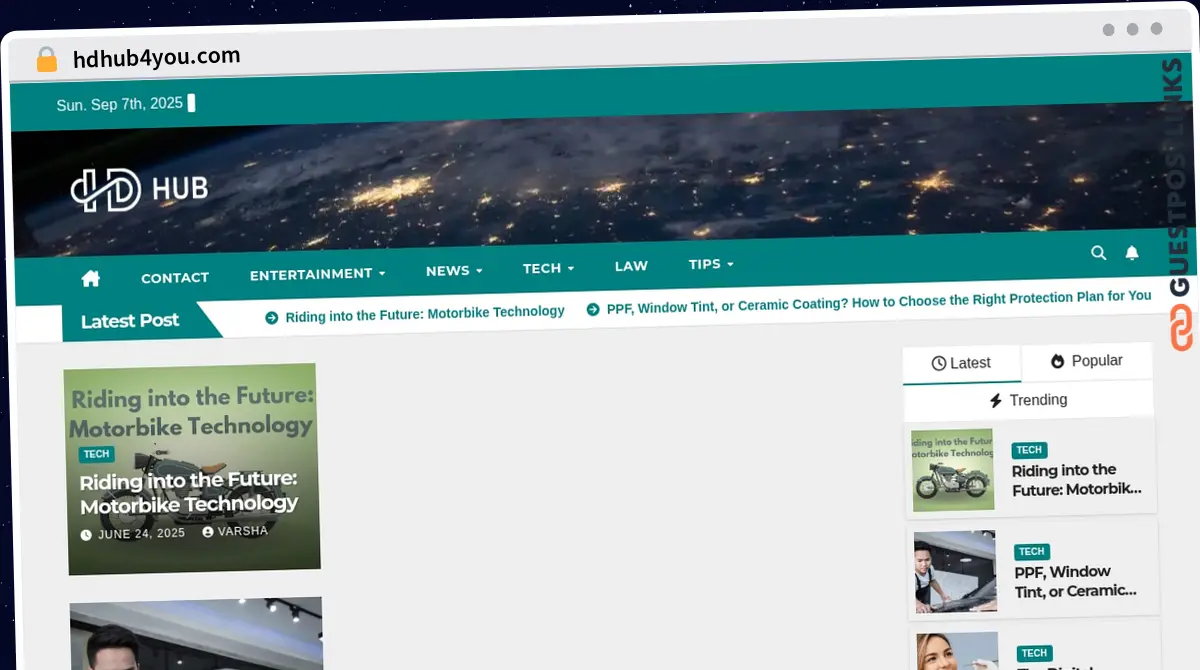Go to the Law menu item
The image size is (1200, 670).
point(631,266)
